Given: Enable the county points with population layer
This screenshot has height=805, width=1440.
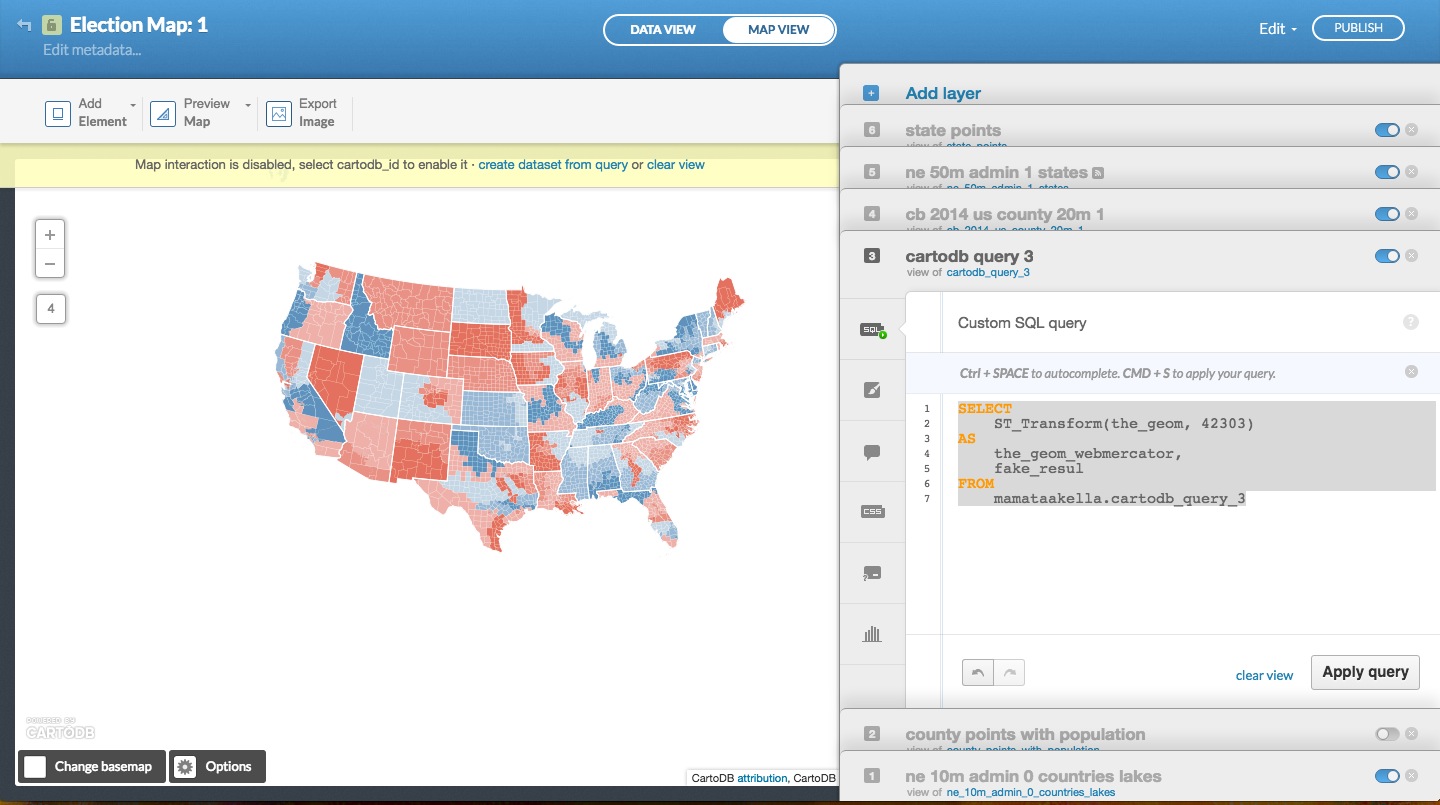Looking at the screenshot, I should click(1386, 734).
